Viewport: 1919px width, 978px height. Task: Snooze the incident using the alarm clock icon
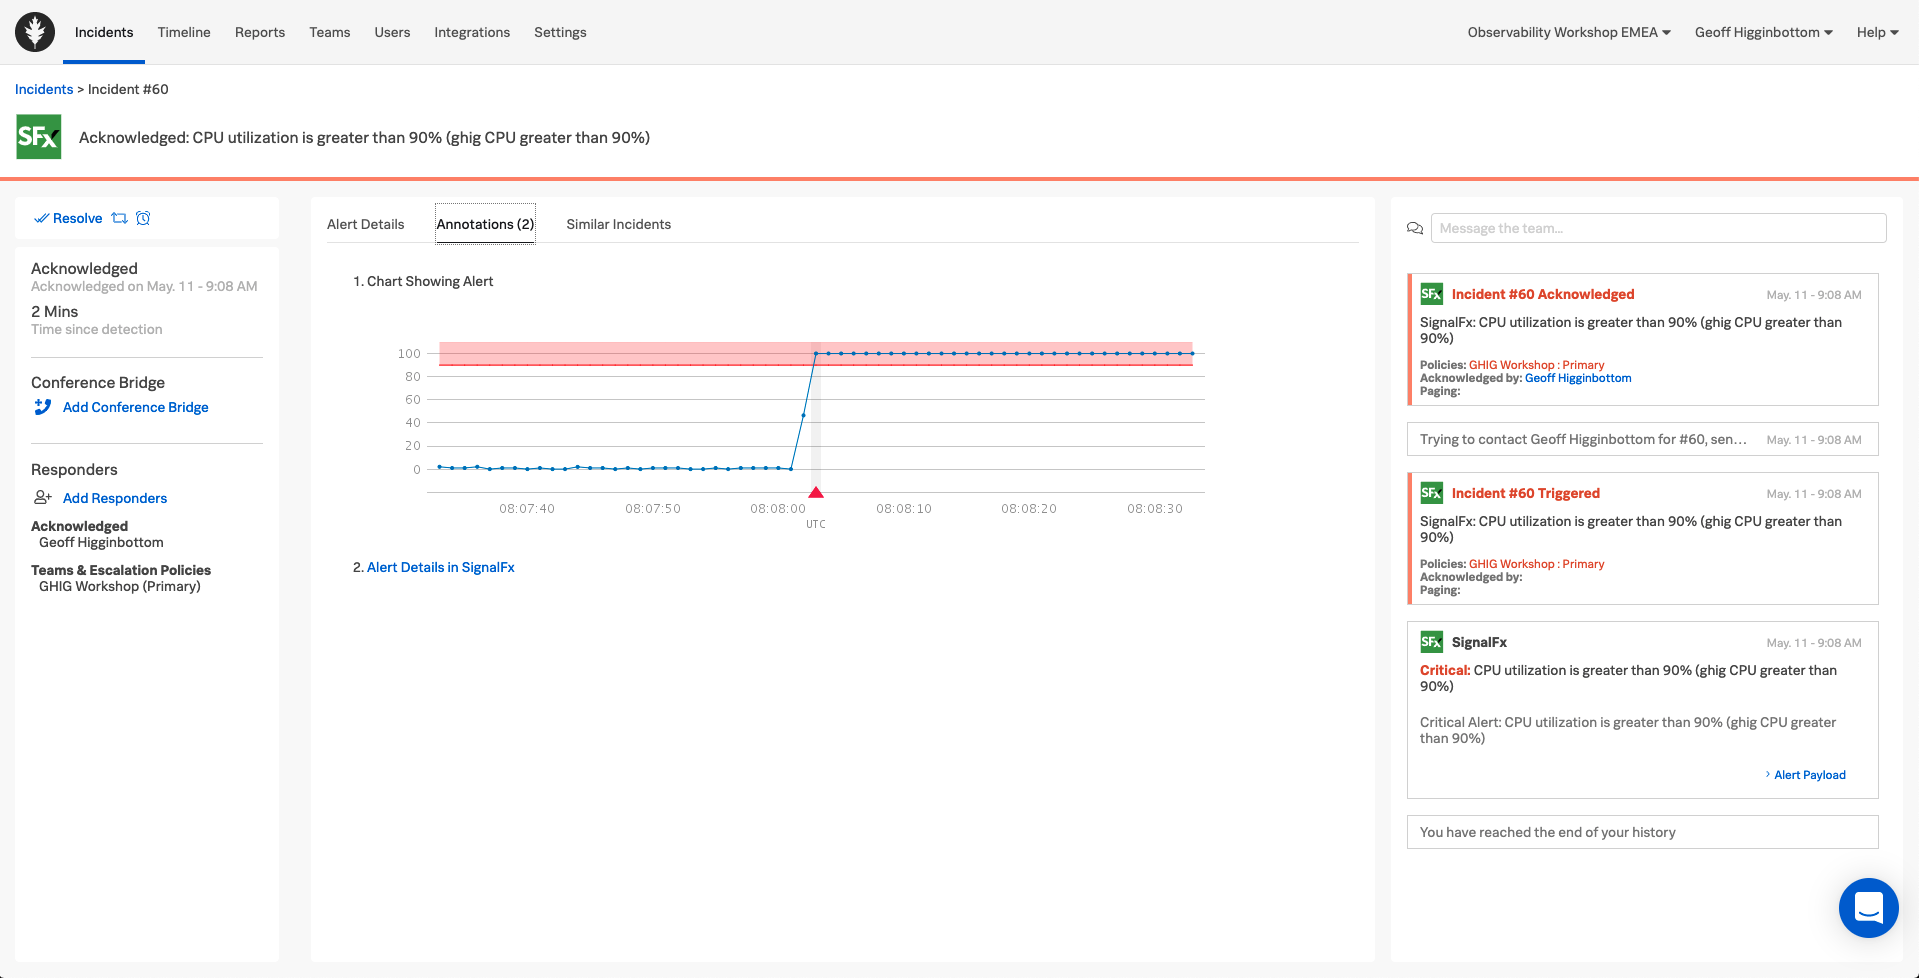(144, 218)
